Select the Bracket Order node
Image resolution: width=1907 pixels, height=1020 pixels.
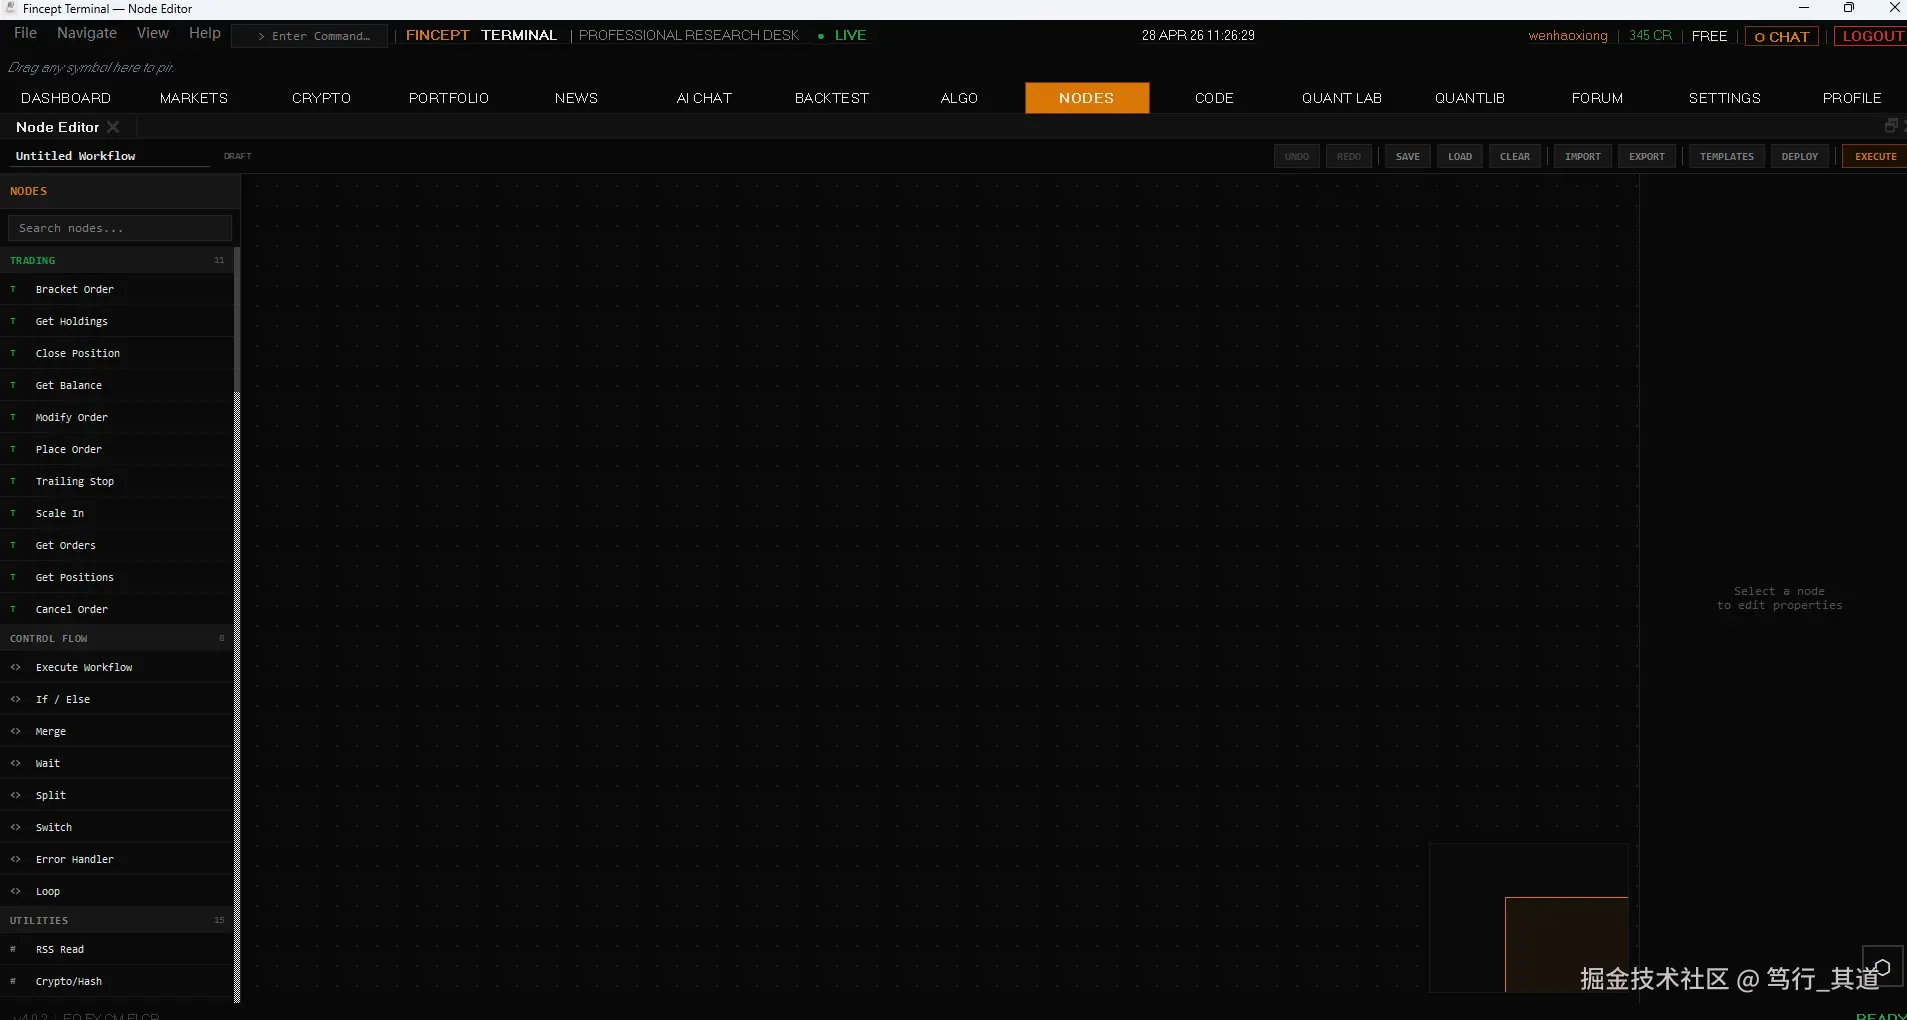point(117,289)
